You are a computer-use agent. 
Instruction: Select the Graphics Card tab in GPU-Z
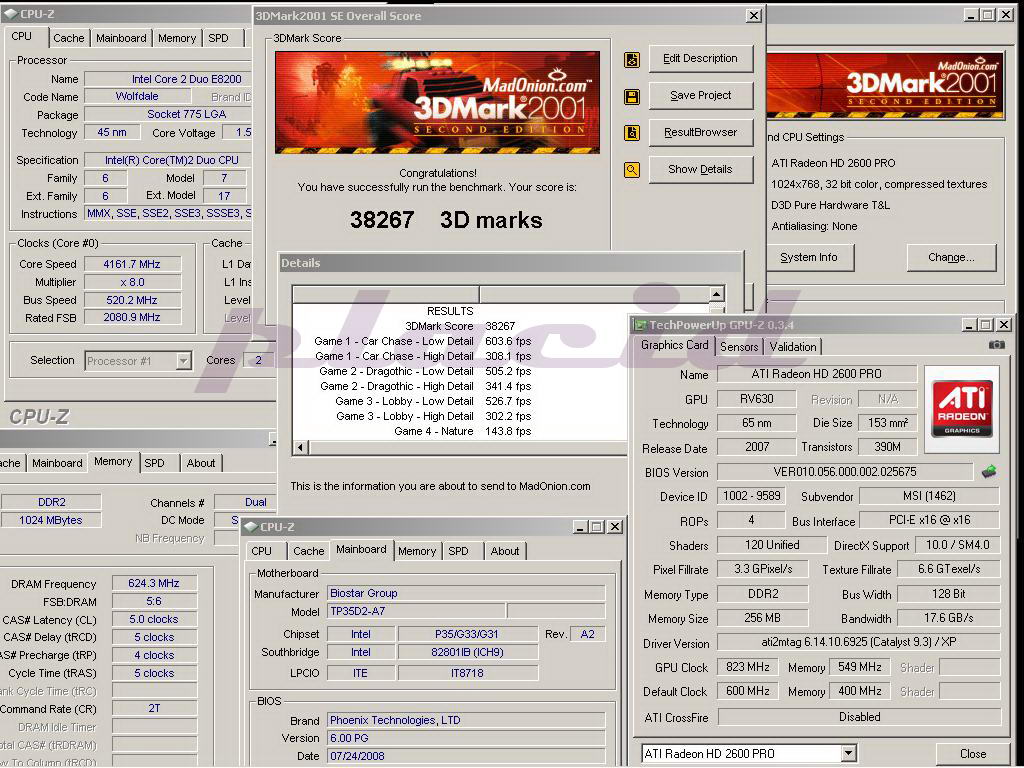(675, 345)
